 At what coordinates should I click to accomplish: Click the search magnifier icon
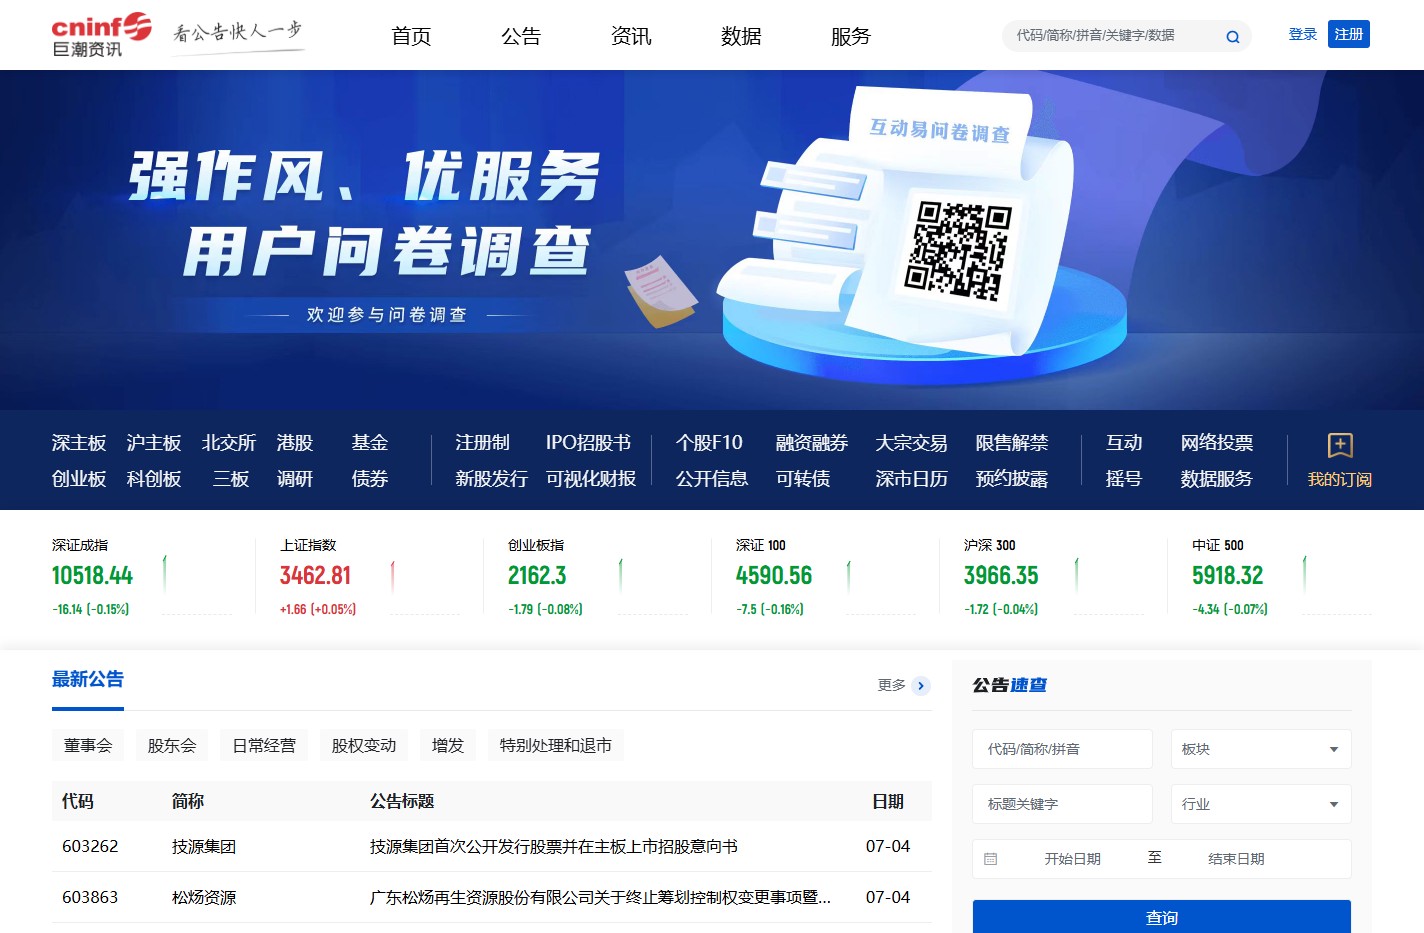1233,37
